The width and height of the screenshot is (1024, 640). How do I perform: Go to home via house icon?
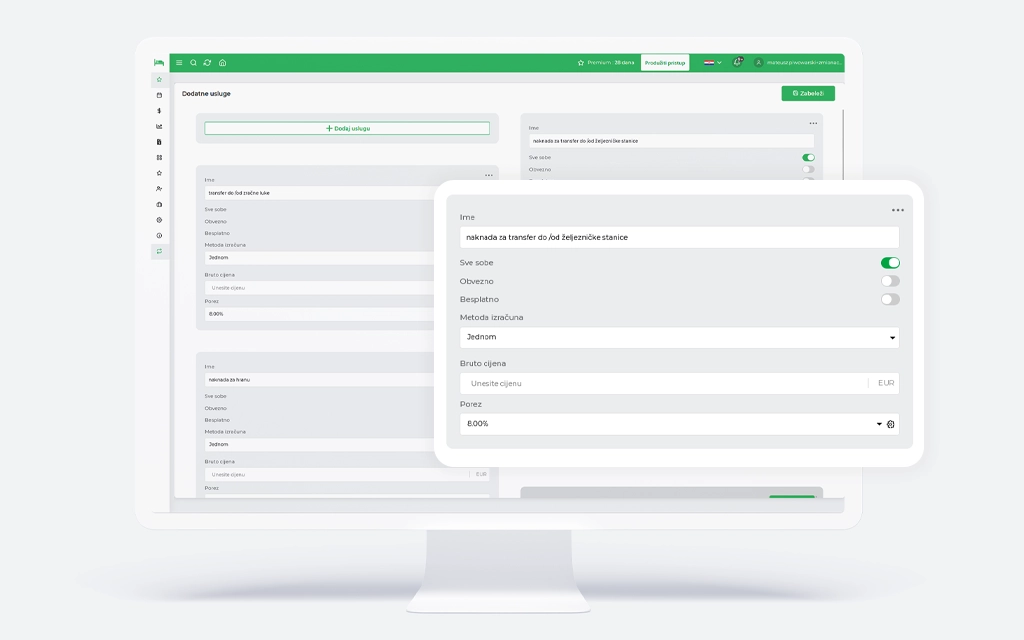(222, 62)
